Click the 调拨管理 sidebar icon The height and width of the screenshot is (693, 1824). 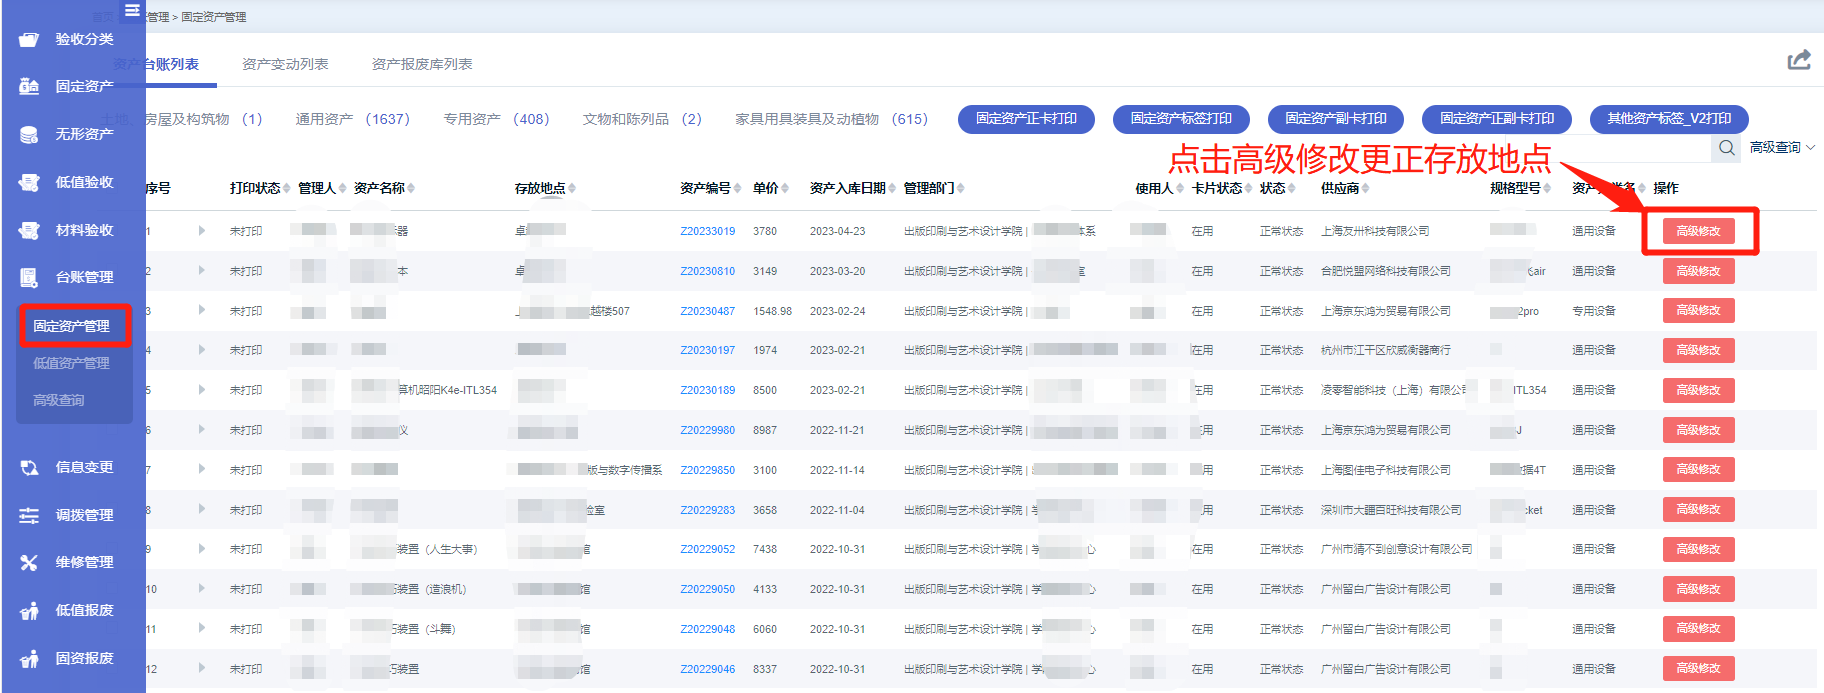pos(29,515)
